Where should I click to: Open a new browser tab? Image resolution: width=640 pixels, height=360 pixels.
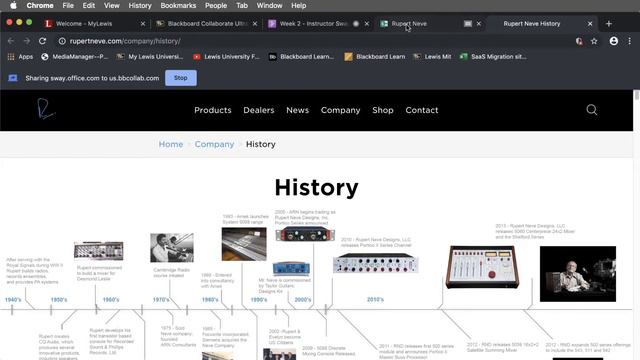pos(609,24)
